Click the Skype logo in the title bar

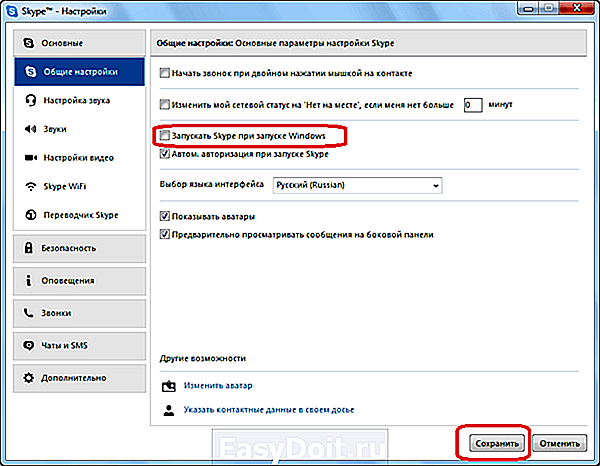pos(12,11)
